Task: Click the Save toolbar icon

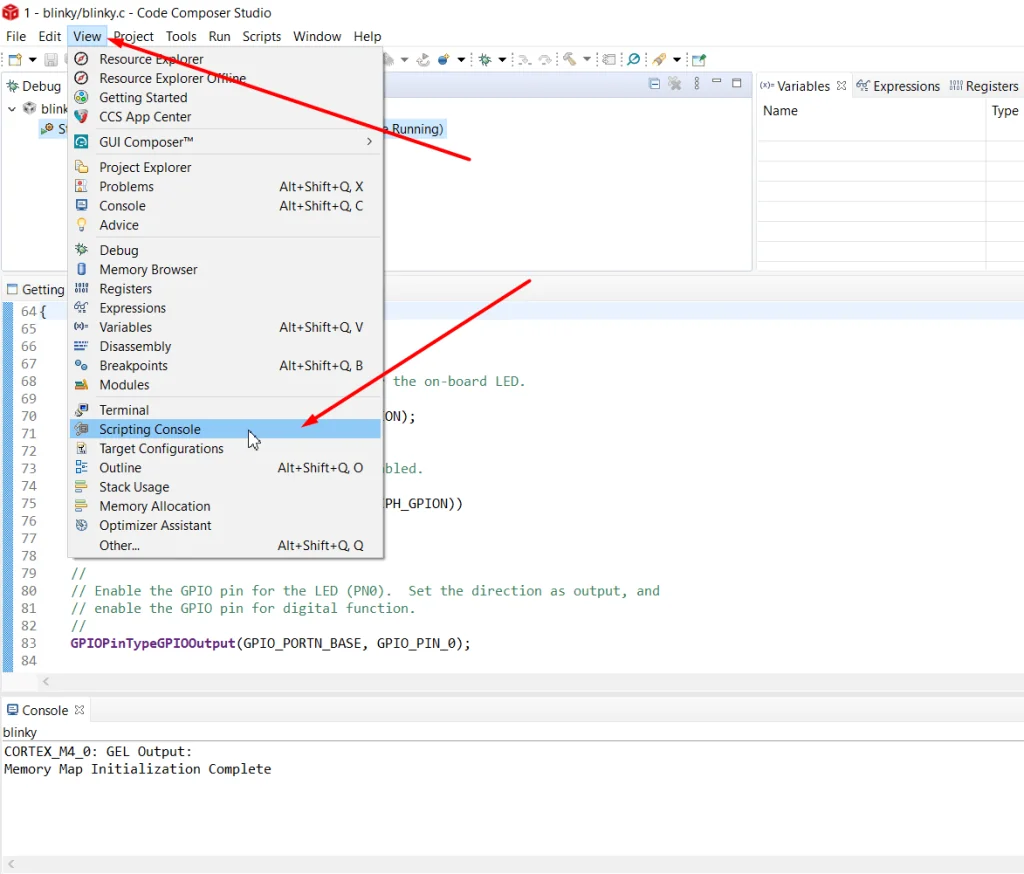Action: [x=50, y=59]
